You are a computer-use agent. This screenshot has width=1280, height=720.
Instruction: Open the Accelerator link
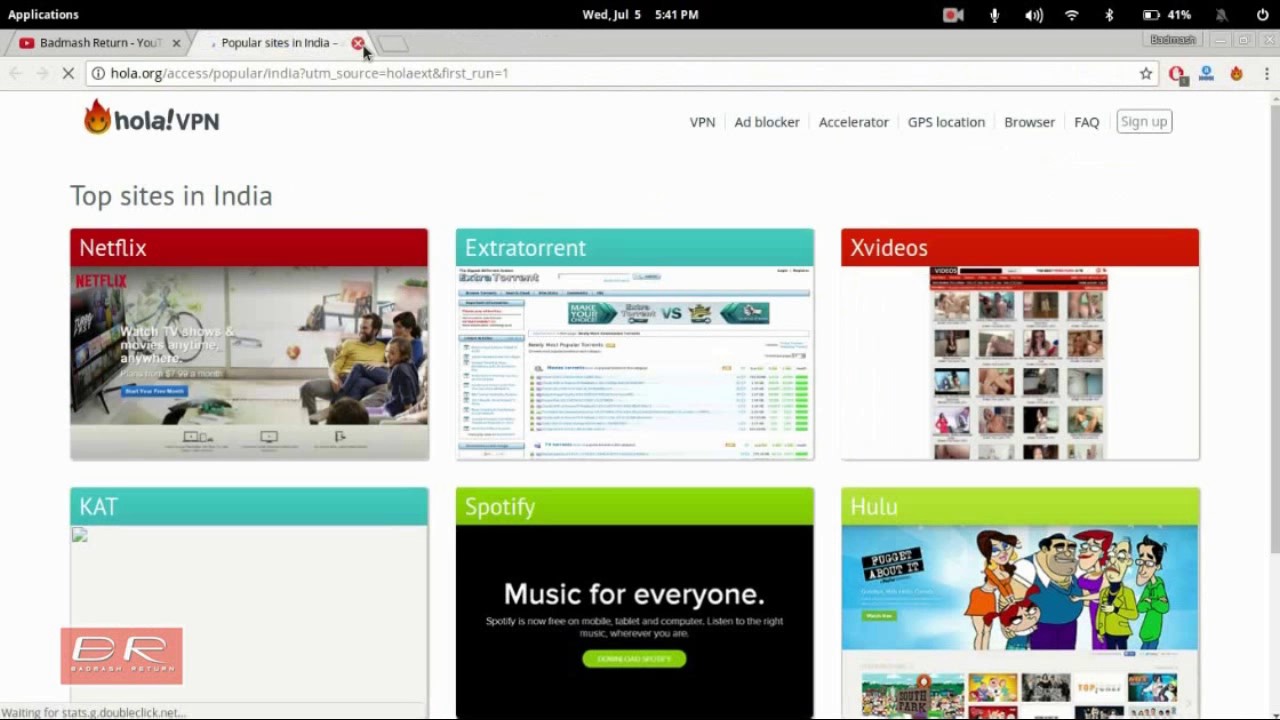pos(853,122)
